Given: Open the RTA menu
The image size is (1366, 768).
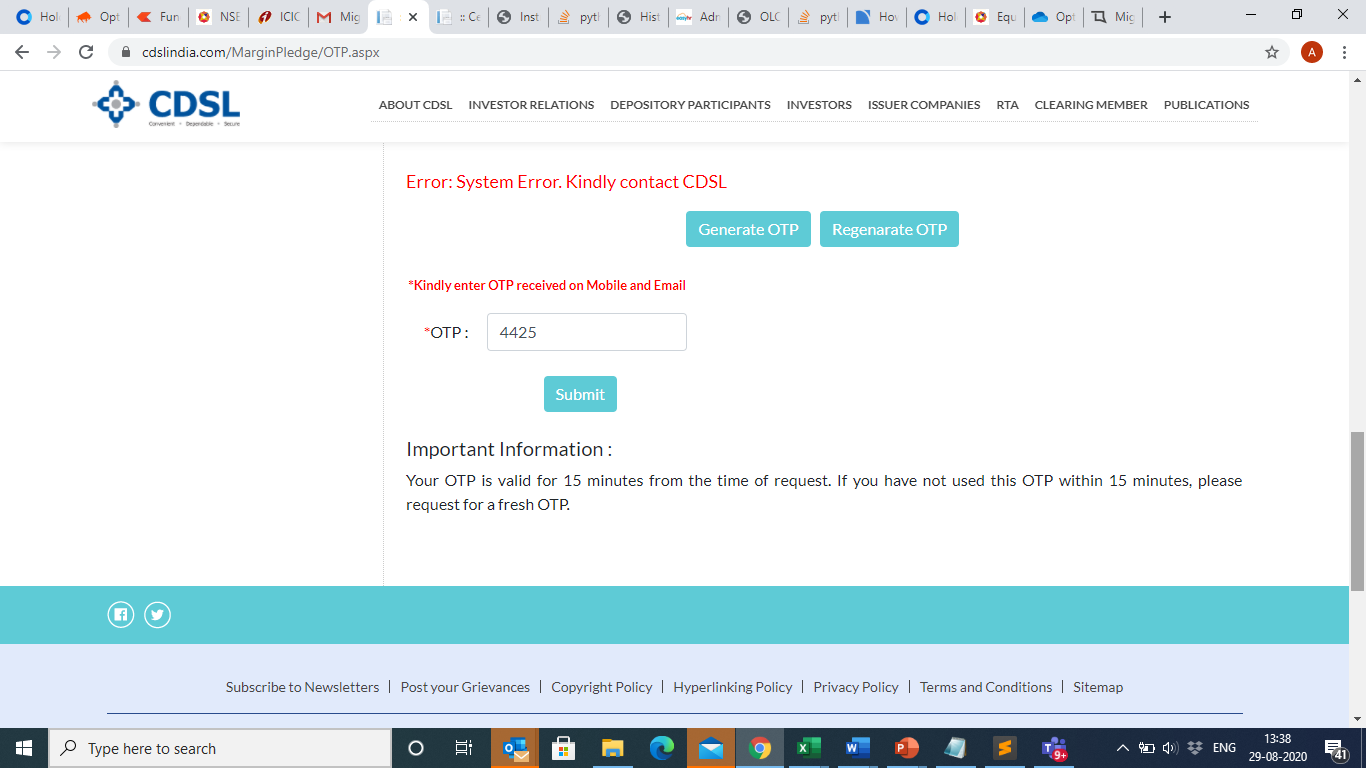Looking at the screenshot, I should pyautogui.click(x=1007, y=105).
